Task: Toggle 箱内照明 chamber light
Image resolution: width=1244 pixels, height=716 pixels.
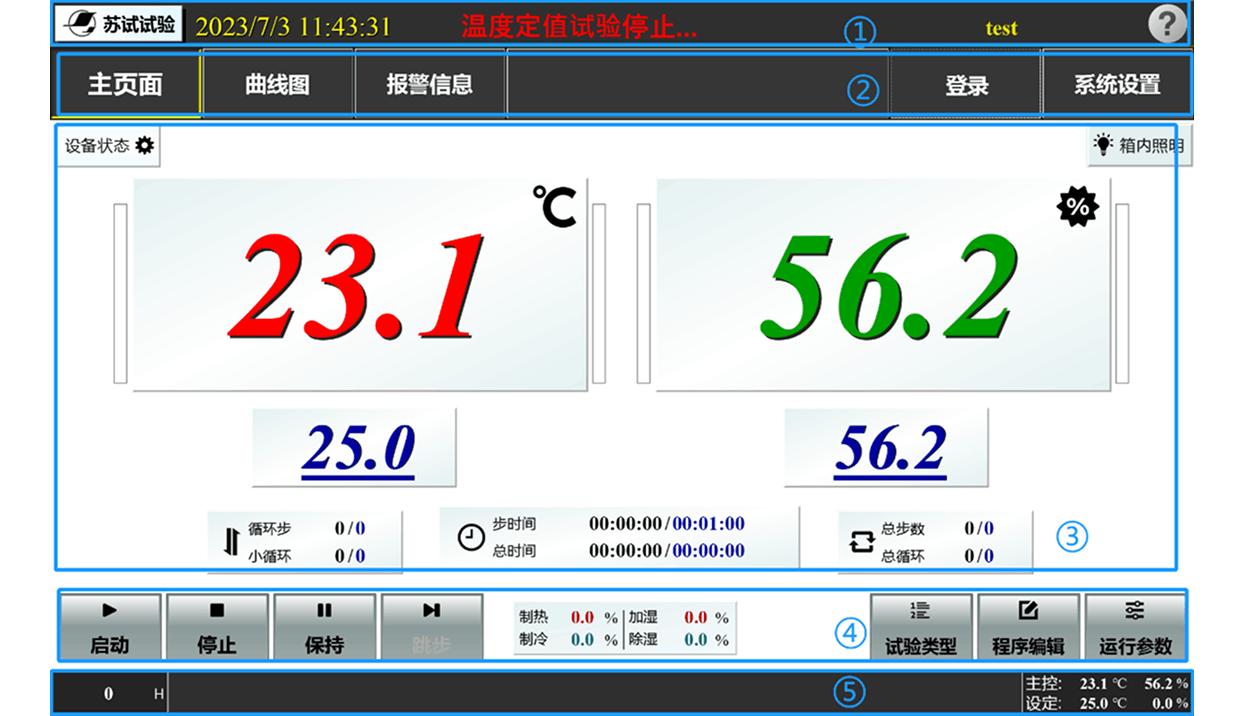Action: pyautogui.click(x=1138, y=146)
